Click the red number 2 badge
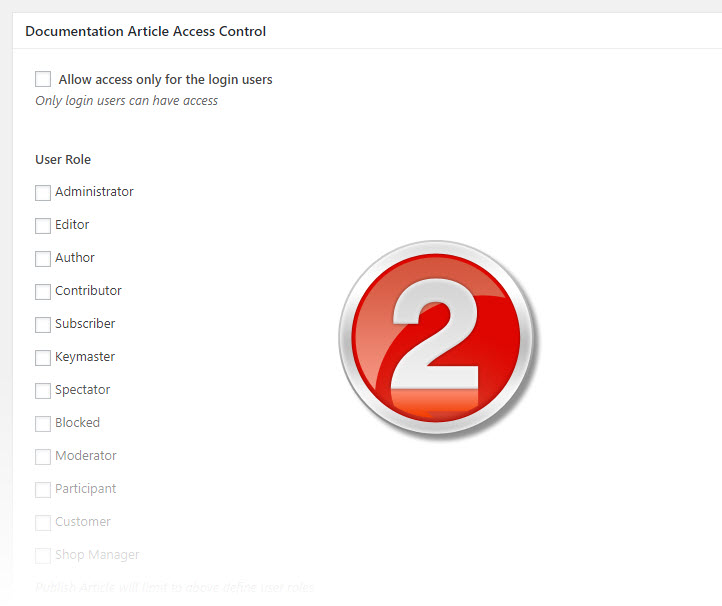The image size is (722, 606). pos(437,338)
